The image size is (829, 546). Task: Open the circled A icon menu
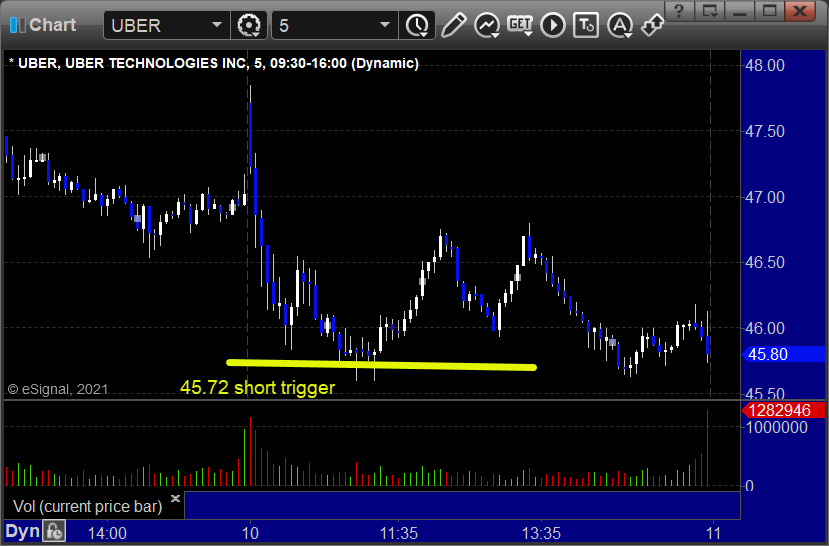point(620,25)
